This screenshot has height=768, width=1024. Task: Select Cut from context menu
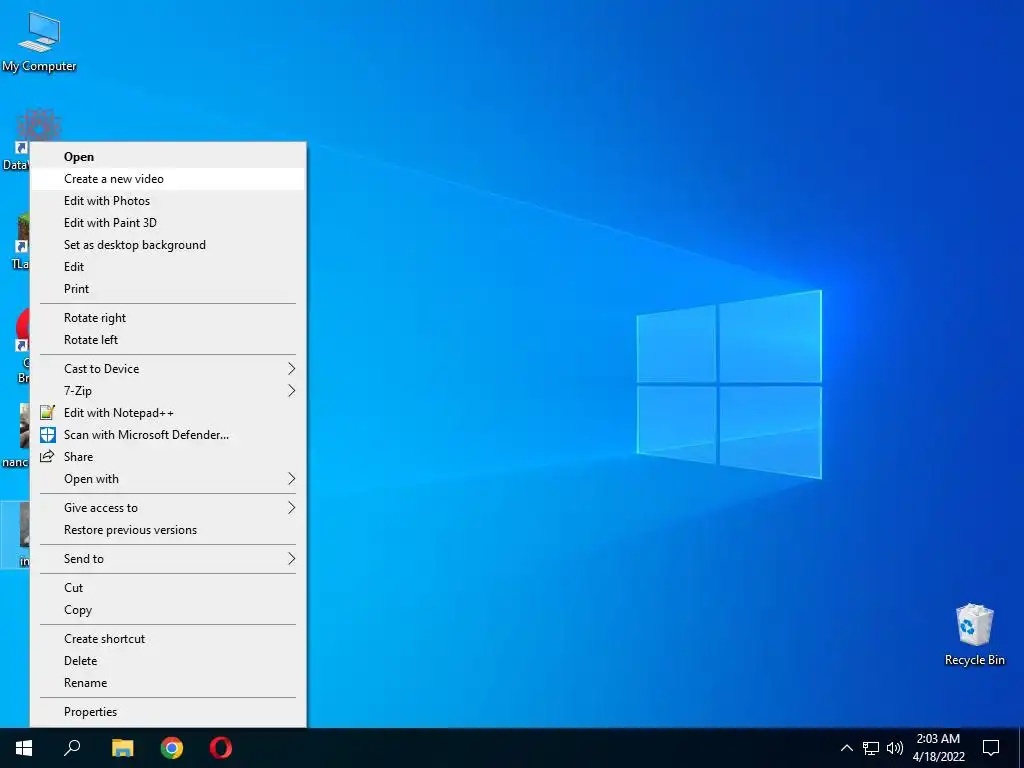[x=168, y=588]
